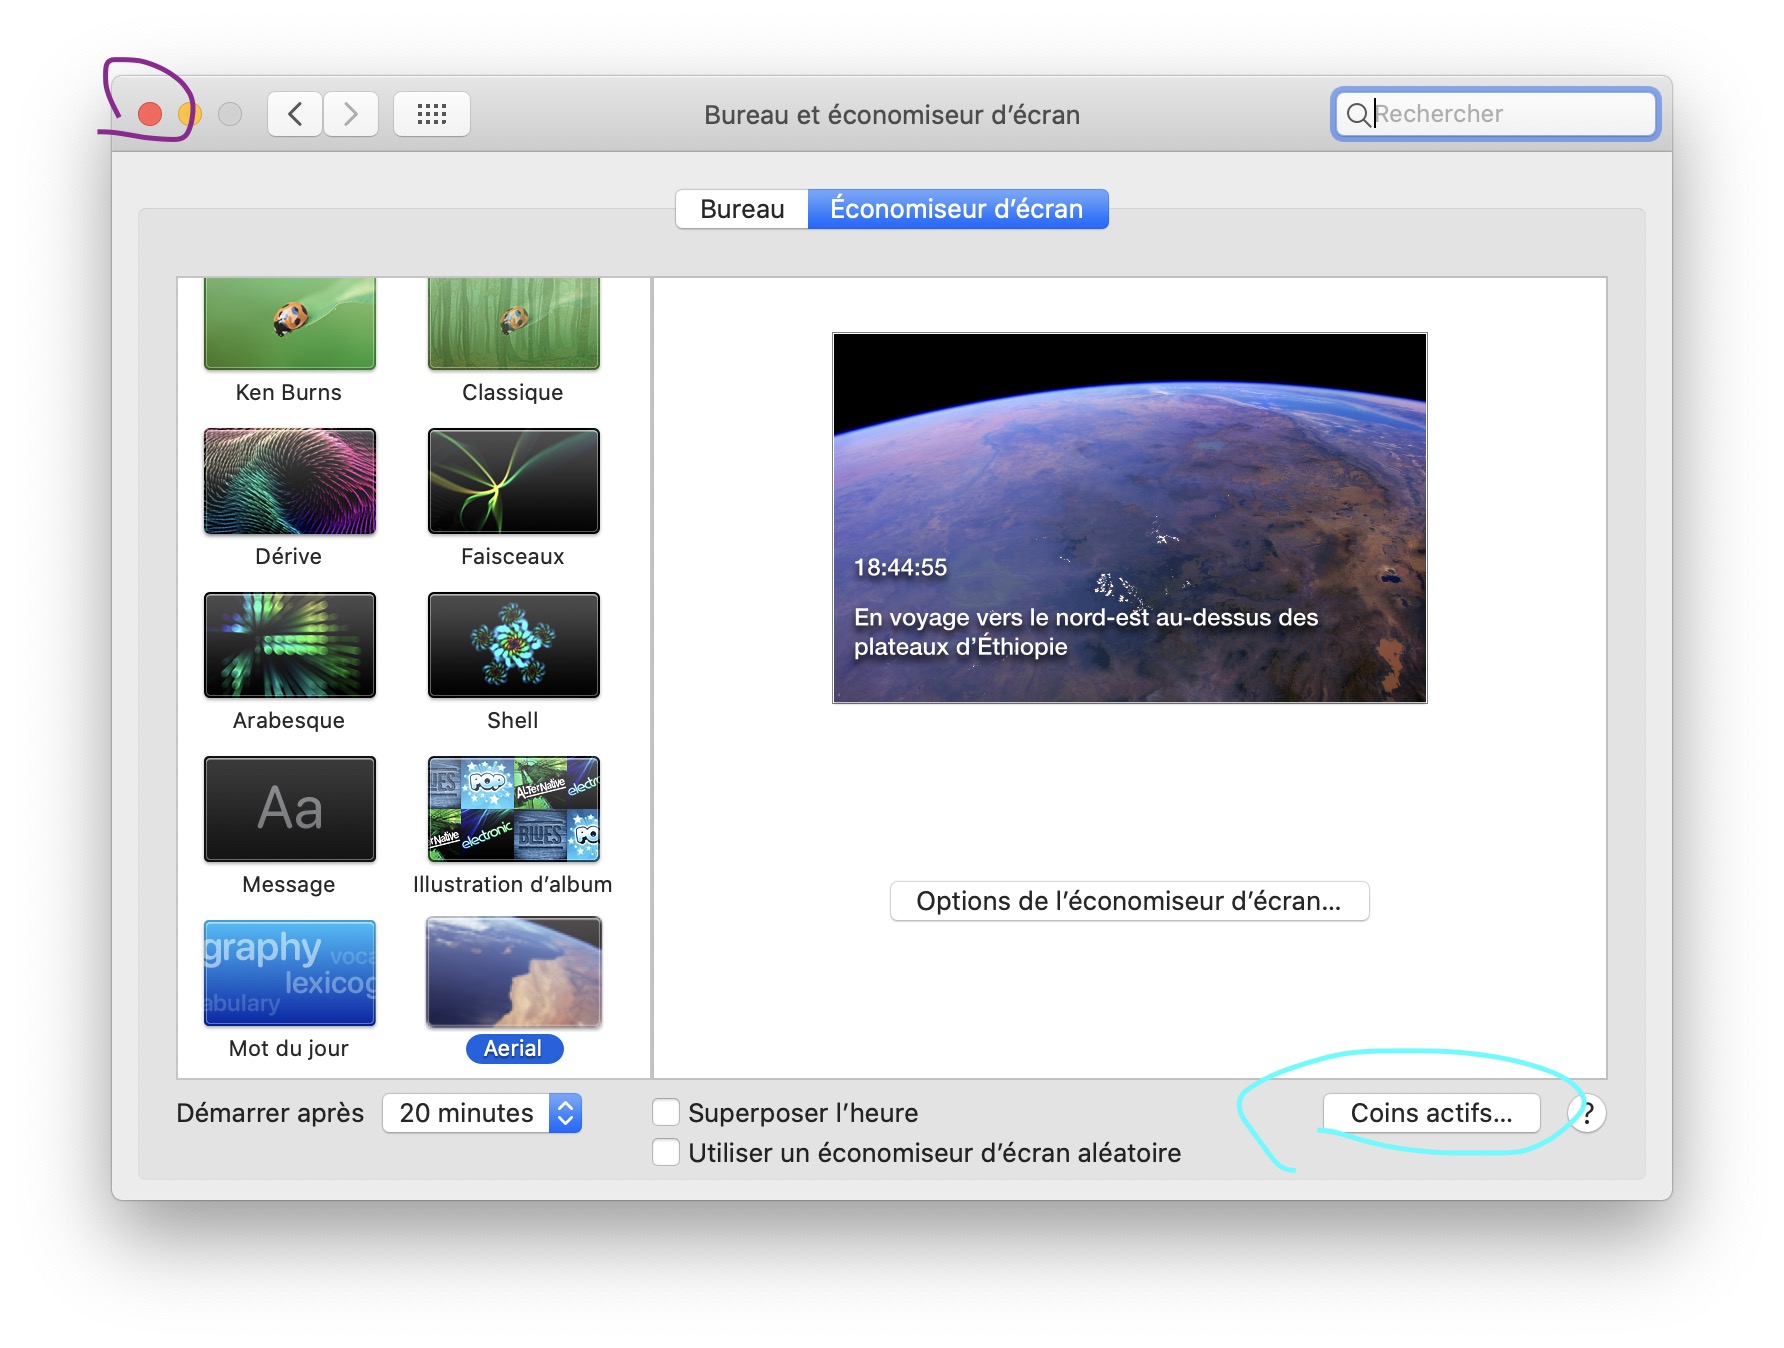This screenshot has width=1784, height=1348.
Task: Select the Message screen saver thumbnail
Action: click(x=290, y=809)
